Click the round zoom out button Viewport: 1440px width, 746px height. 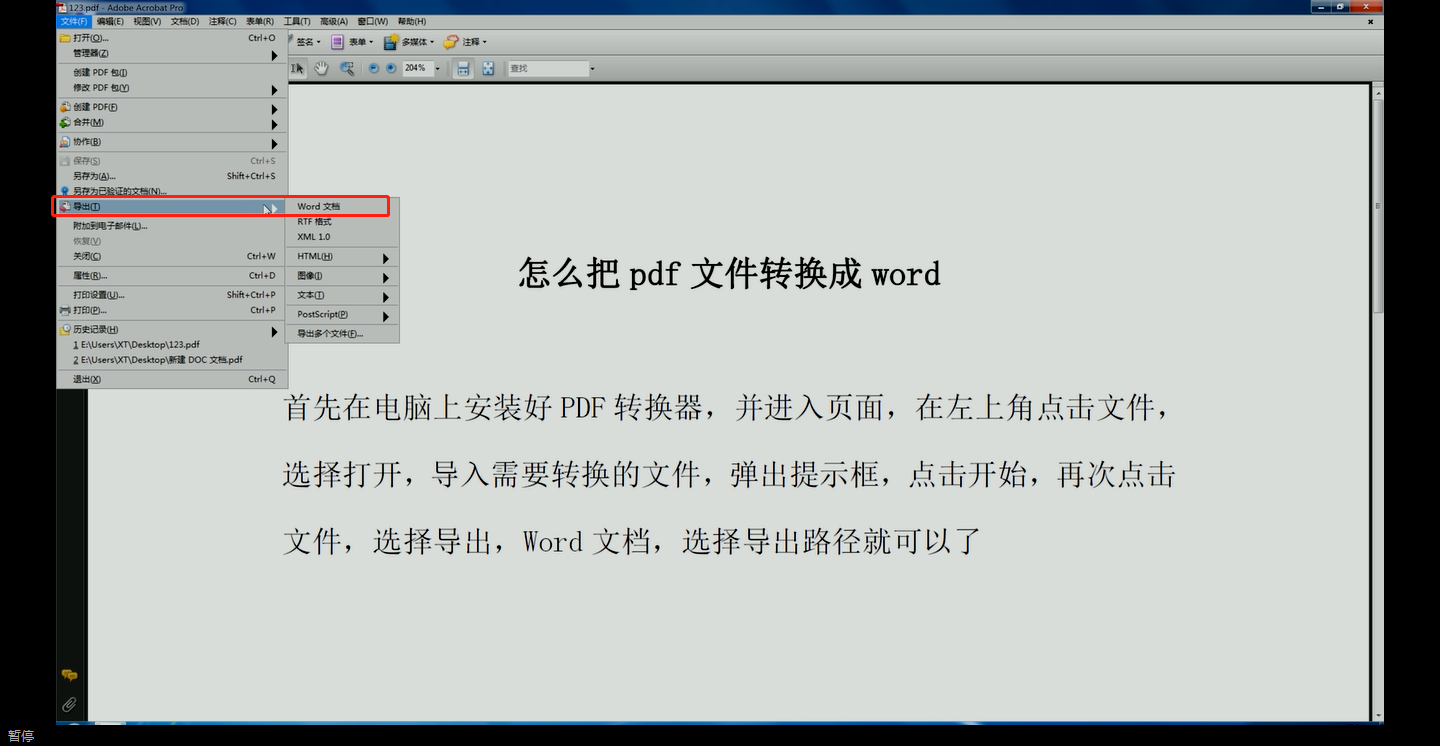click(374, 68)
